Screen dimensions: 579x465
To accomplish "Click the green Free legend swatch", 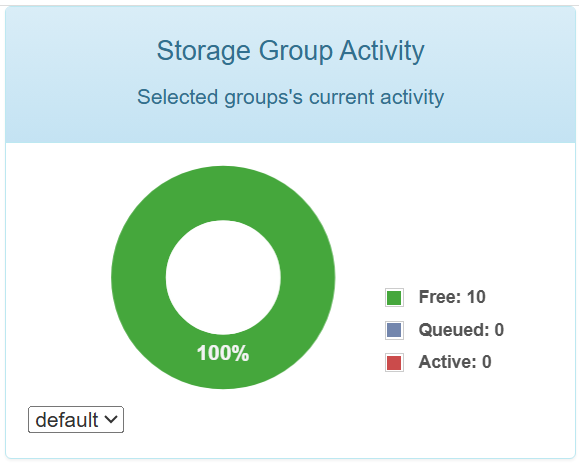I will 394,298.
